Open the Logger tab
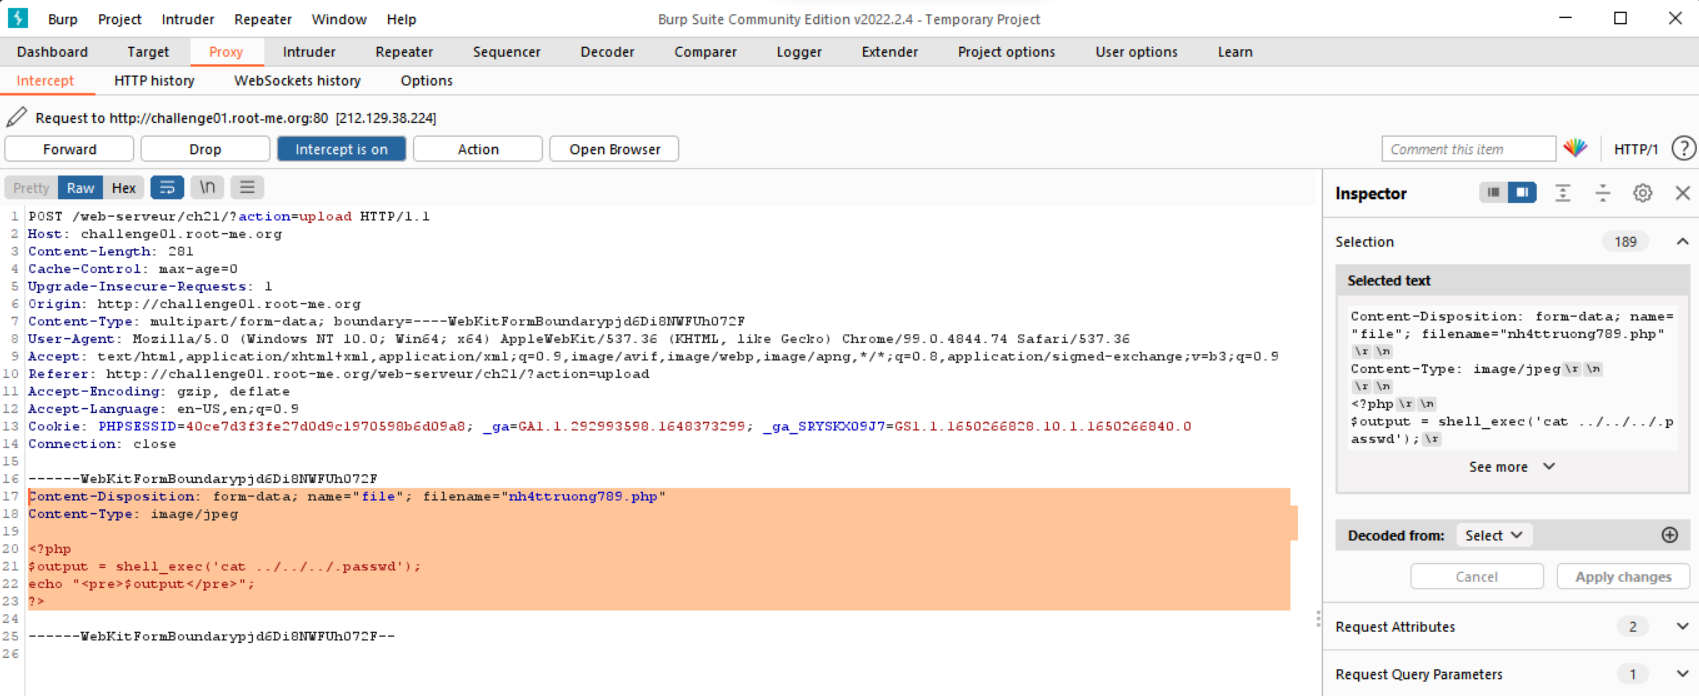This screenshot has height=696, width=1699. (799, 52)
